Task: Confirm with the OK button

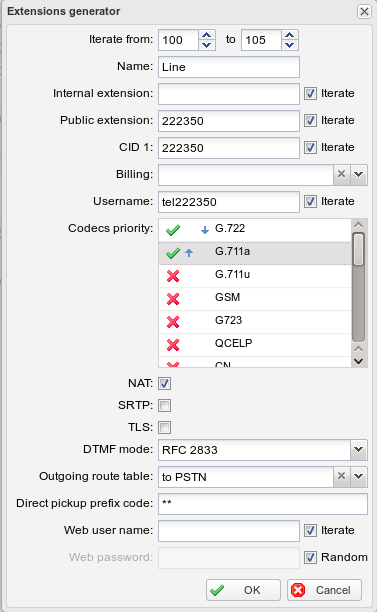Action: pyautogui.click(x=244, y=590)
